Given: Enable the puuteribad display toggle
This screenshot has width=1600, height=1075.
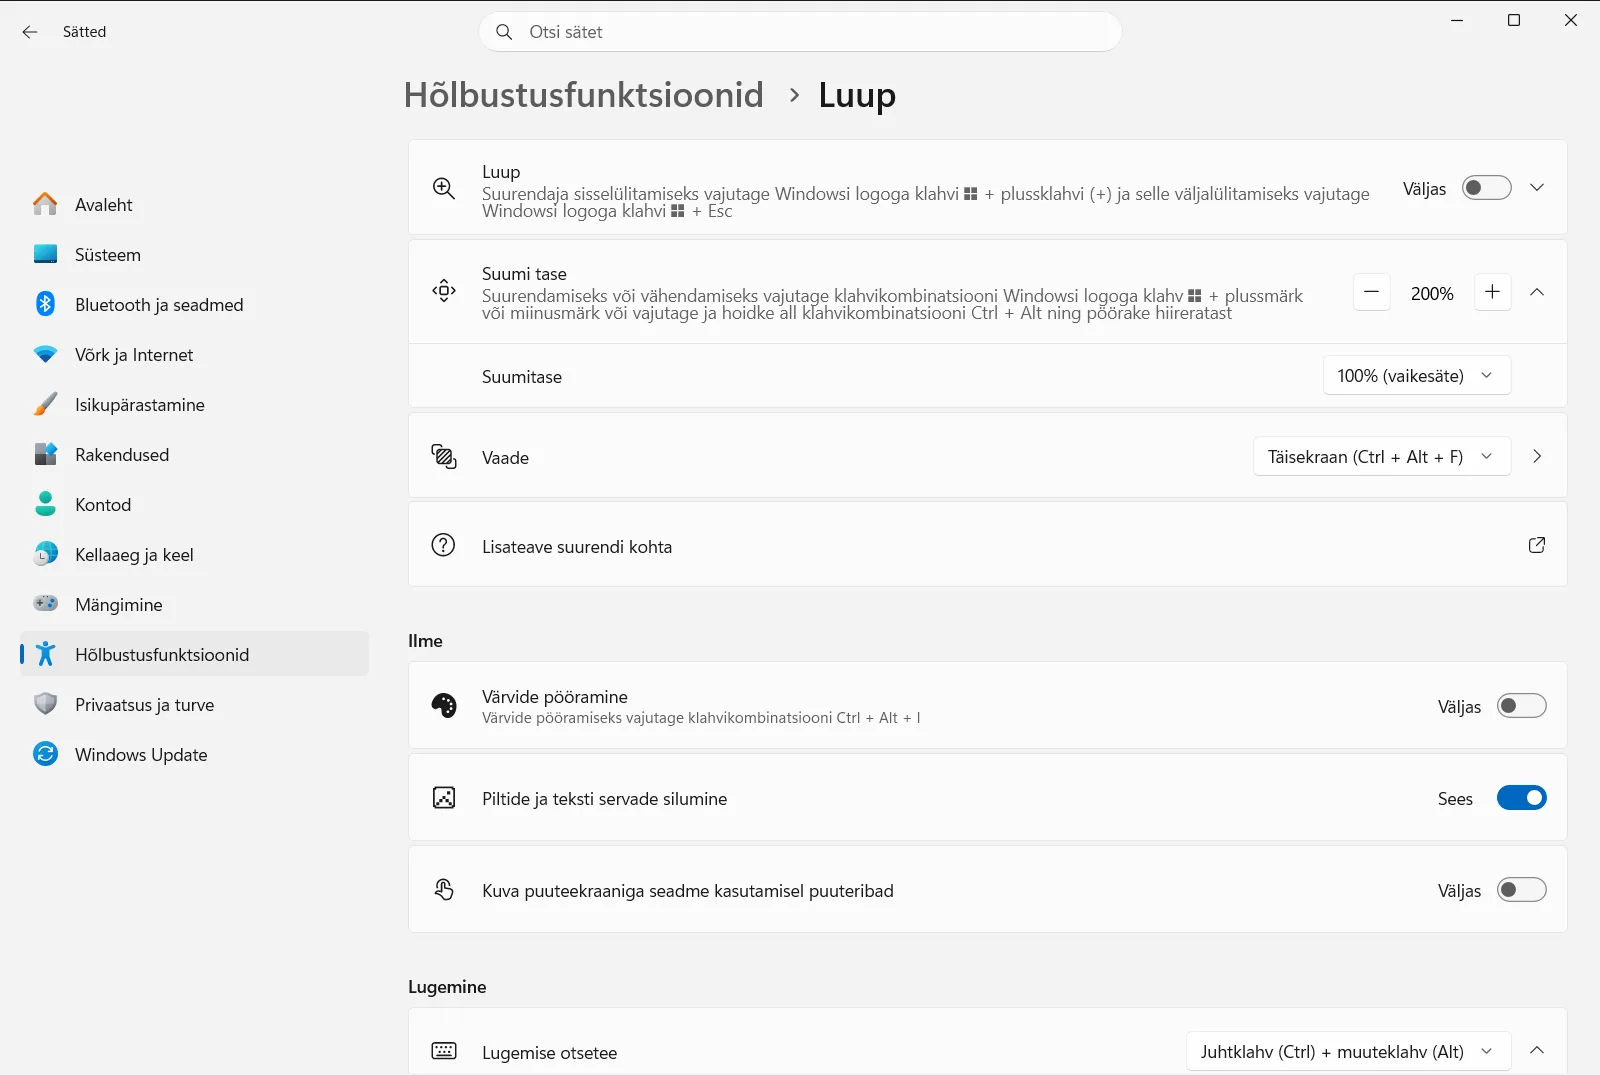Looking at the screenshot, I should tap(1522, 890).
